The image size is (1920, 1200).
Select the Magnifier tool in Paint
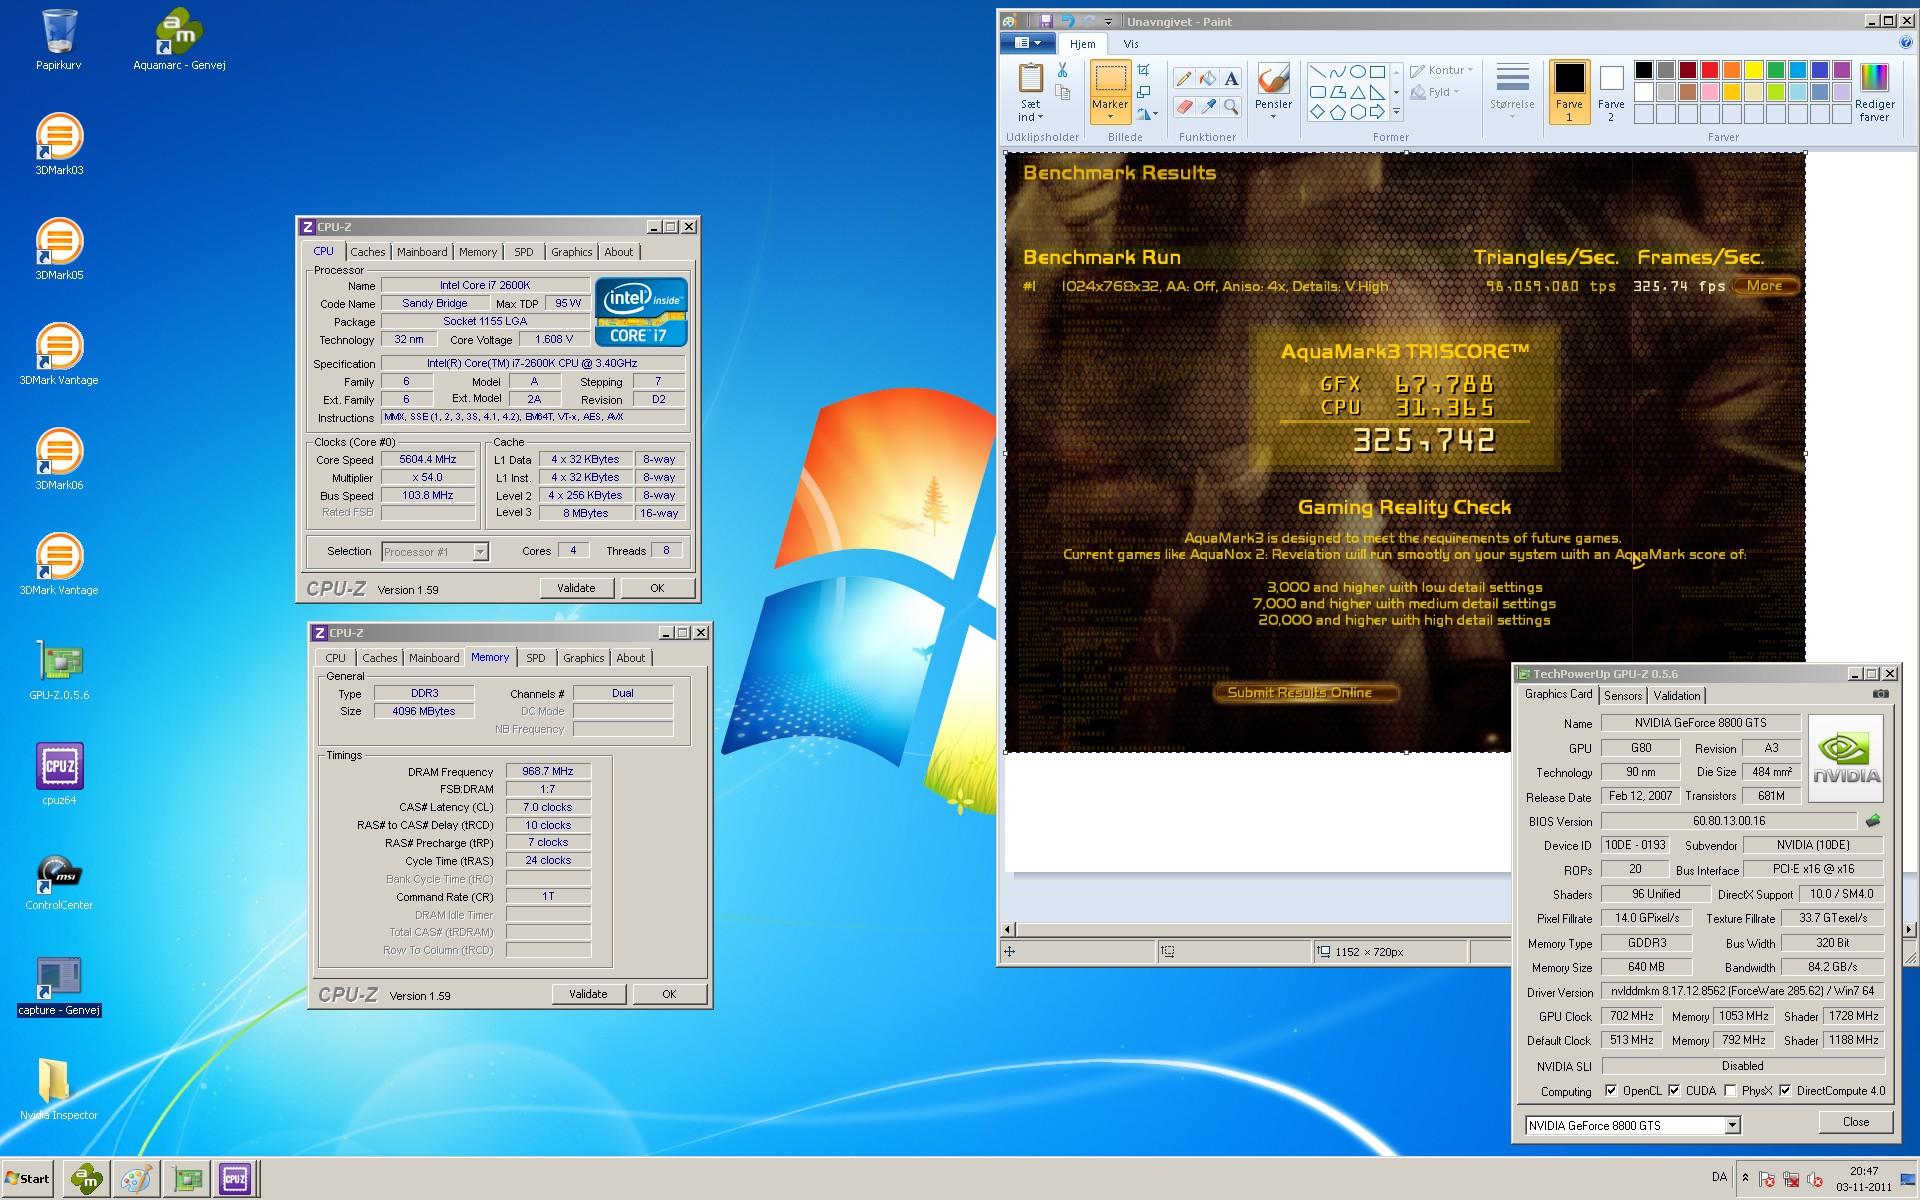click(x=1231, y=106)
